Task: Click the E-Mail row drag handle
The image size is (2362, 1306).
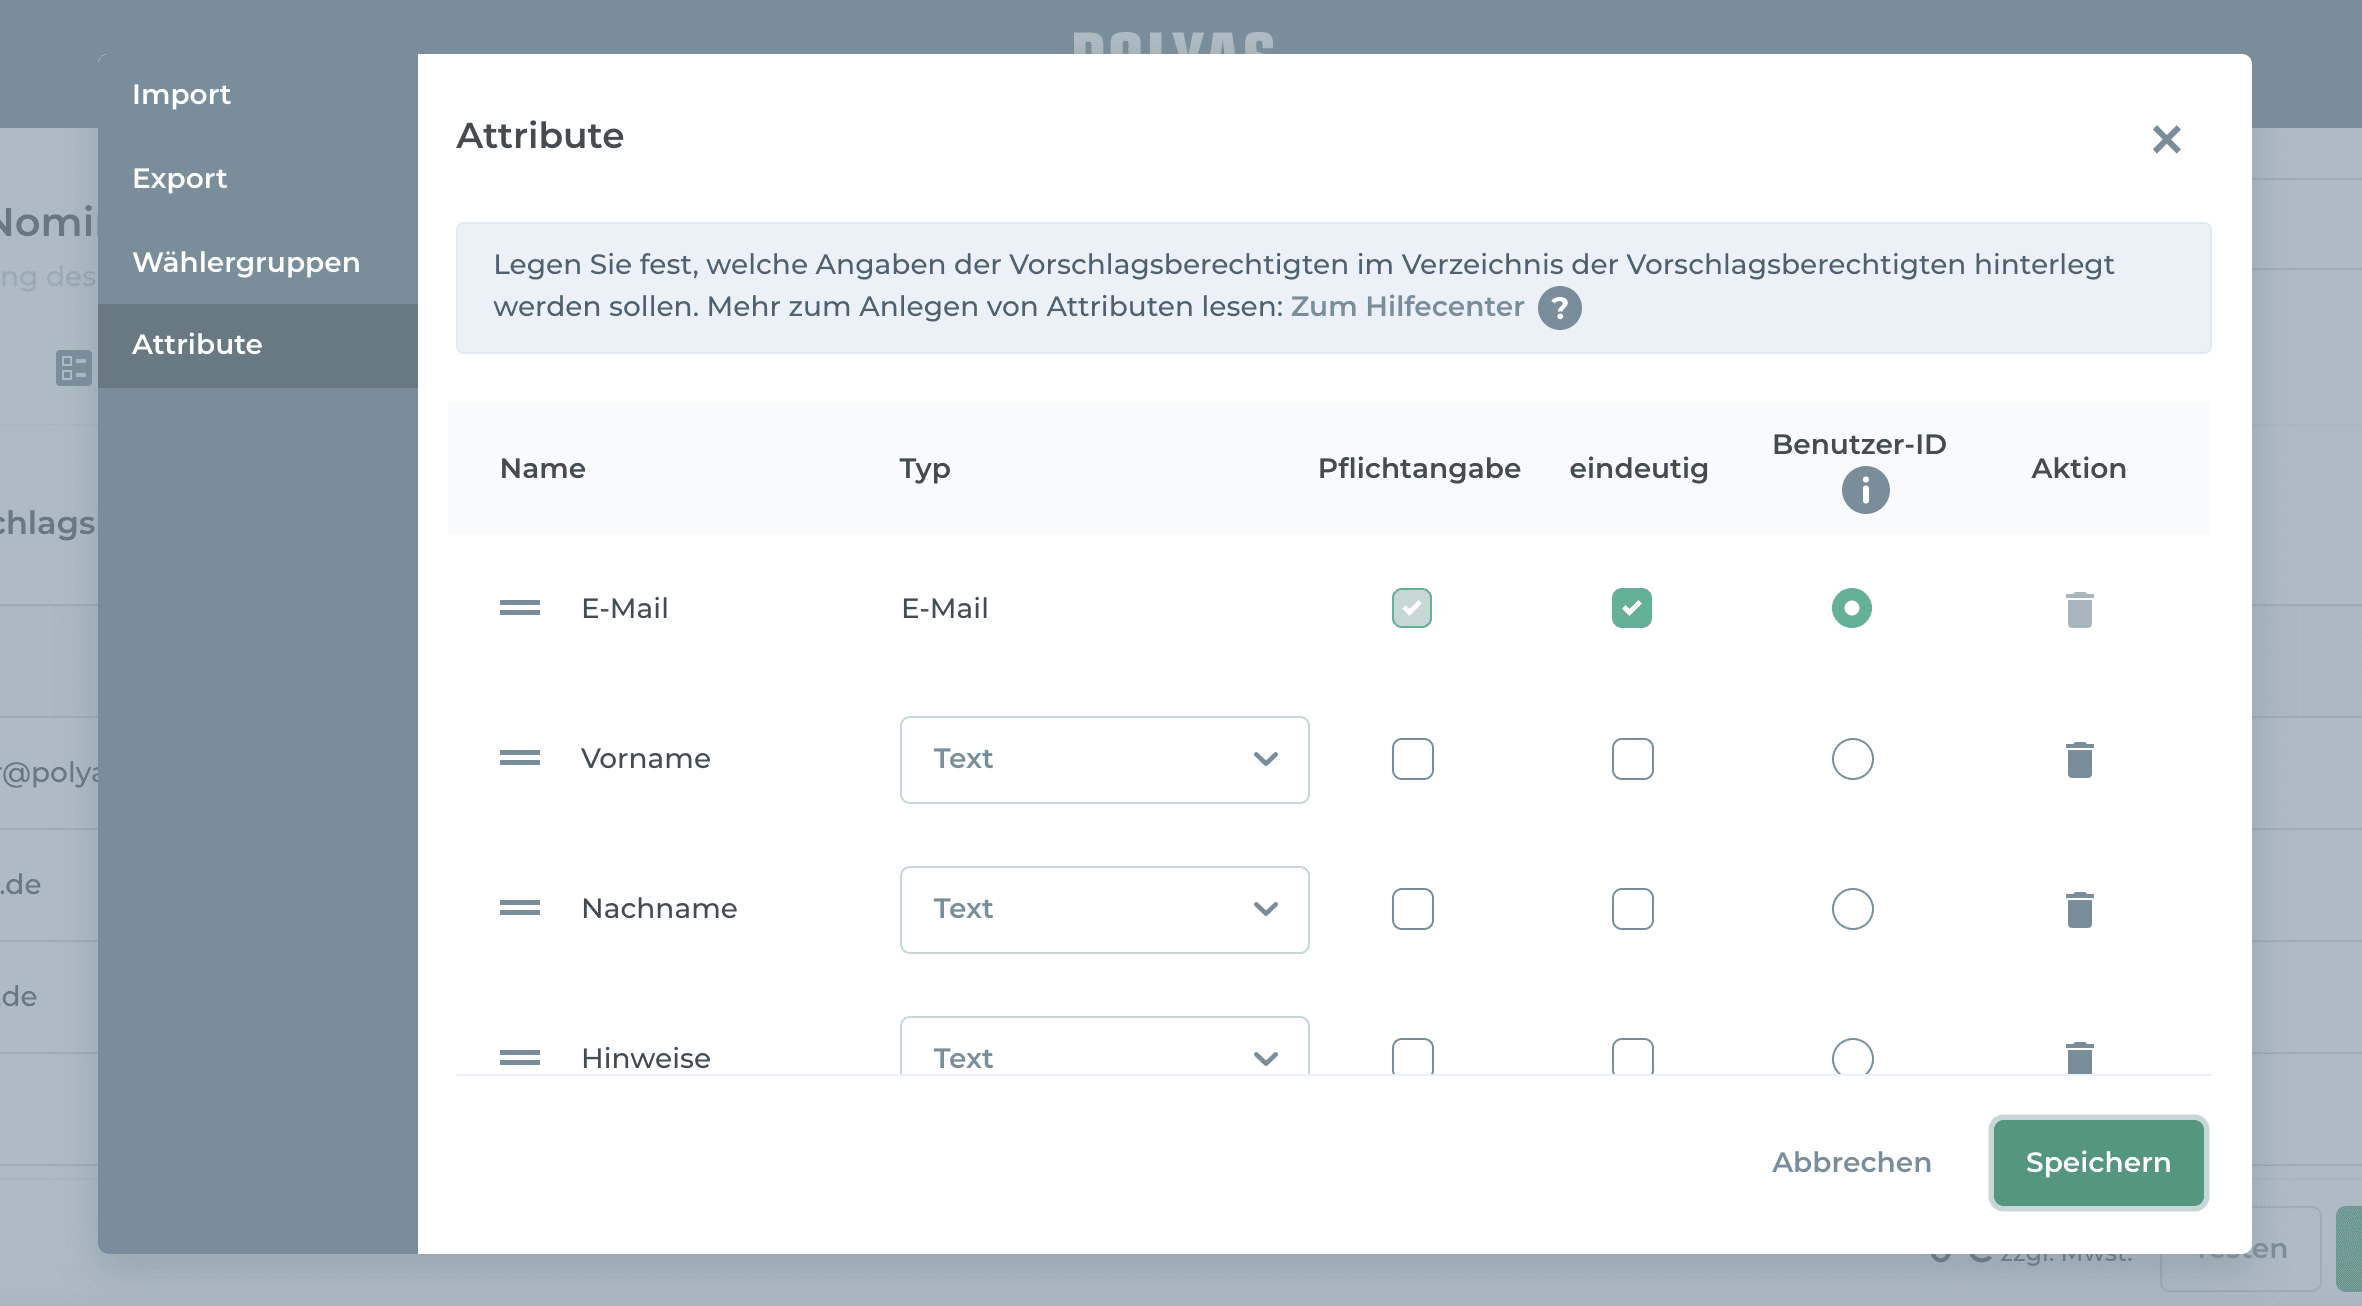Action: (x=519, y=608)
